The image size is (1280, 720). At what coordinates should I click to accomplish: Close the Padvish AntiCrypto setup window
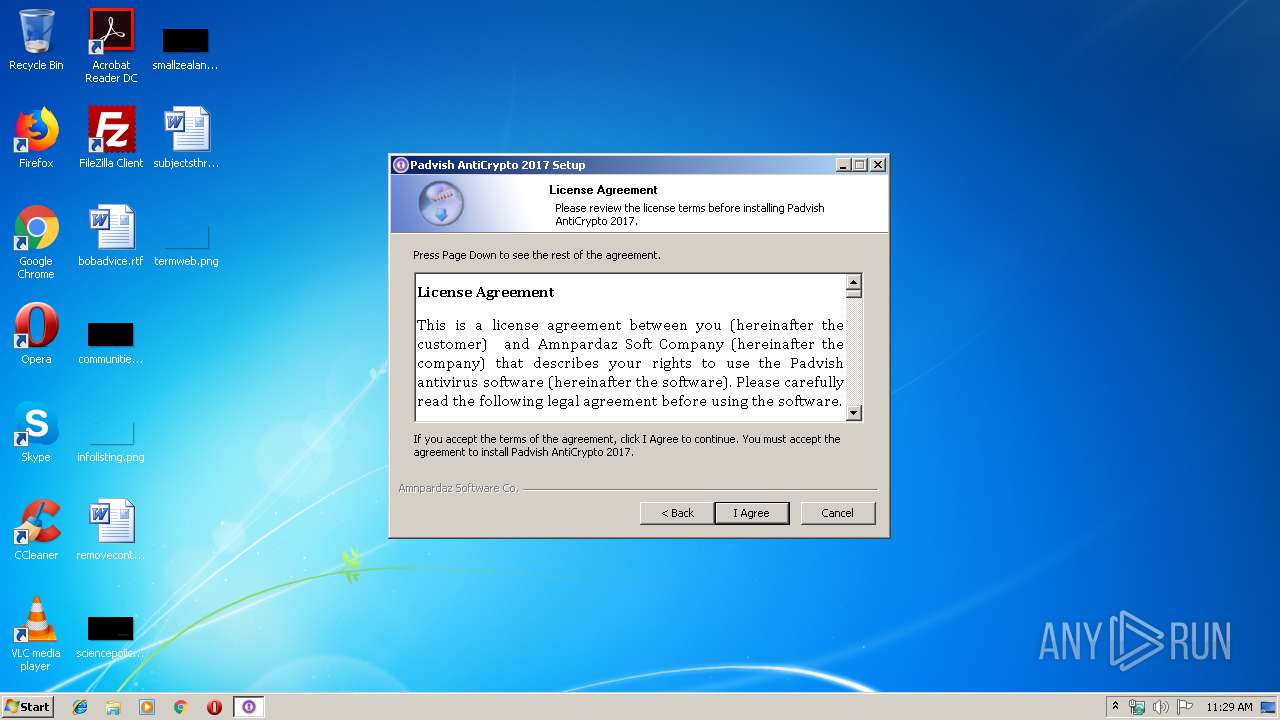878,165
